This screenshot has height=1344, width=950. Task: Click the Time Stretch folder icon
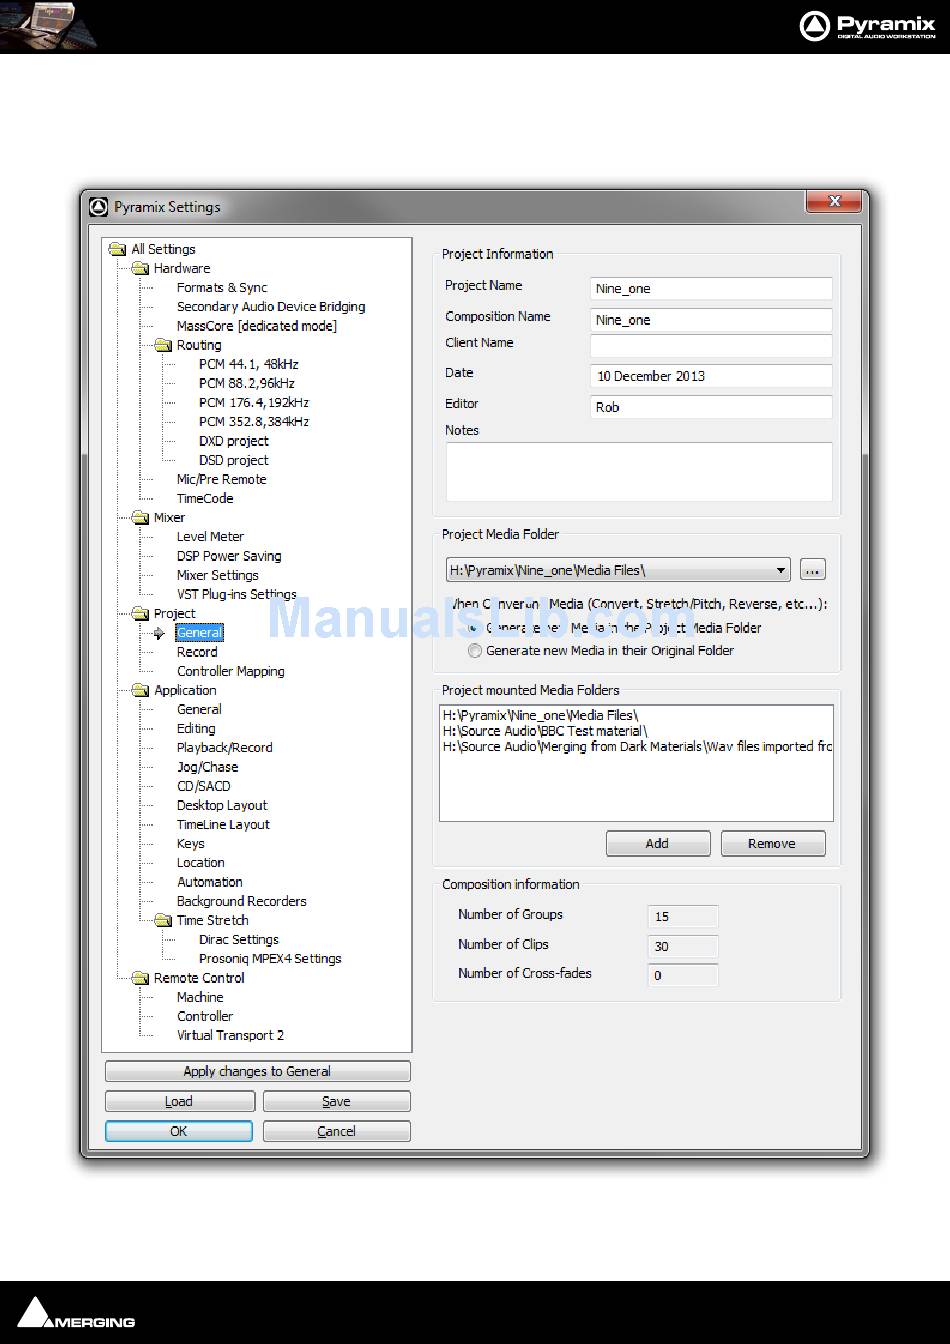pyautogui.click(x=162, y=921)
